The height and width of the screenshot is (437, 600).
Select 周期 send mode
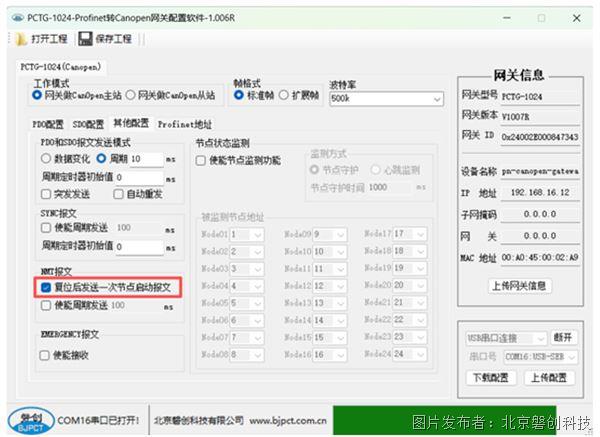pyautogui.click(x=101, y=158)
